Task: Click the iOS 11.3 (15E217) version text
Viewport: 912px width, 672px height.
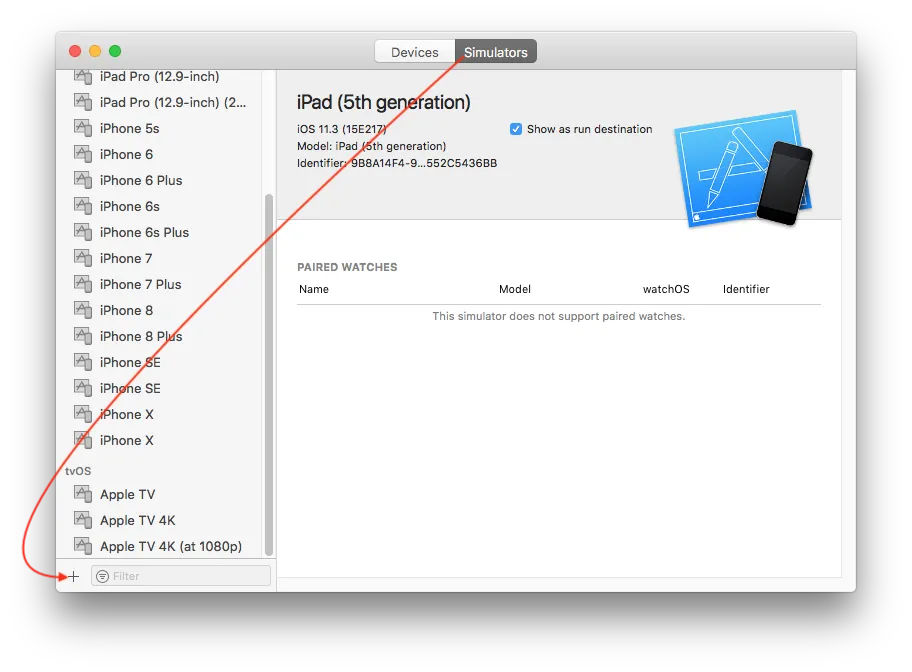Action: click(x=341, y=129)
